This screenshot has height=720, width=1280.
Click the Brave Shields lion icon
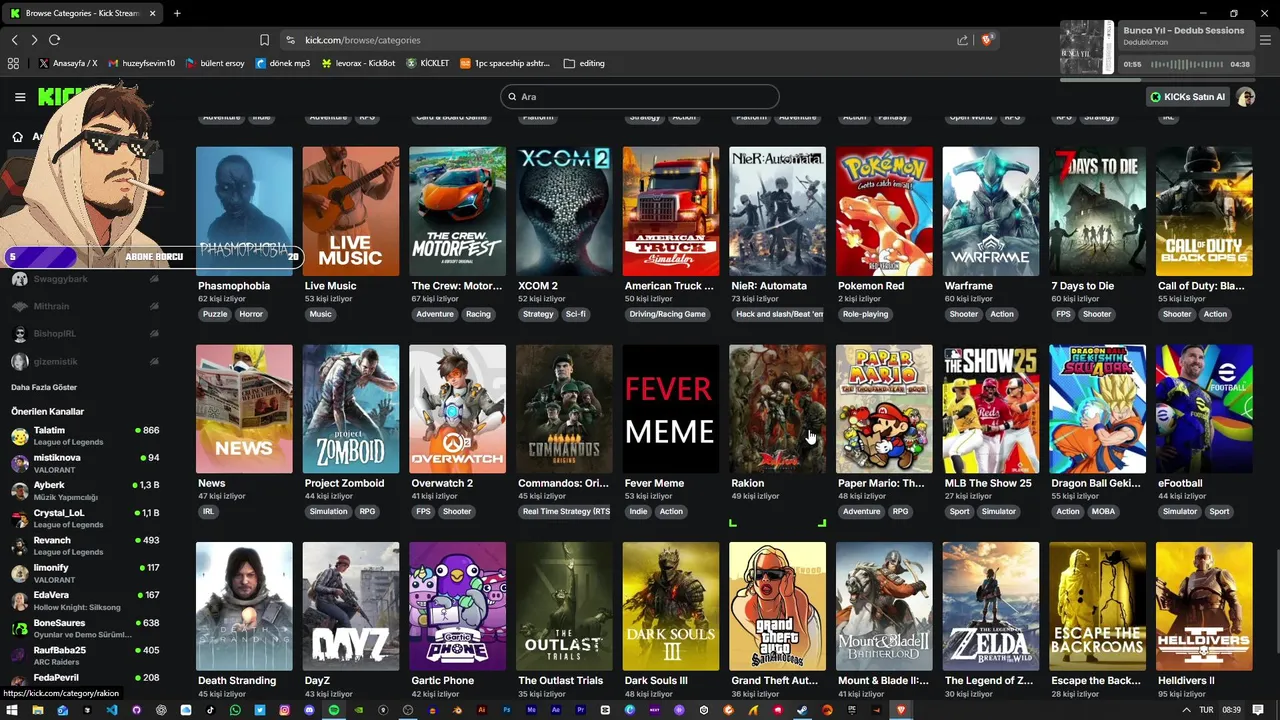(987, 40)
